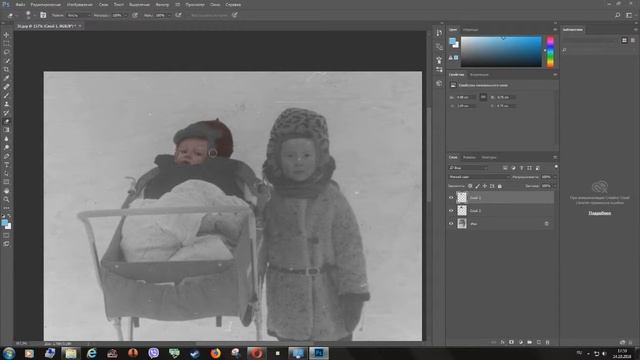Select the Path Selection tool

coord(6,173)
